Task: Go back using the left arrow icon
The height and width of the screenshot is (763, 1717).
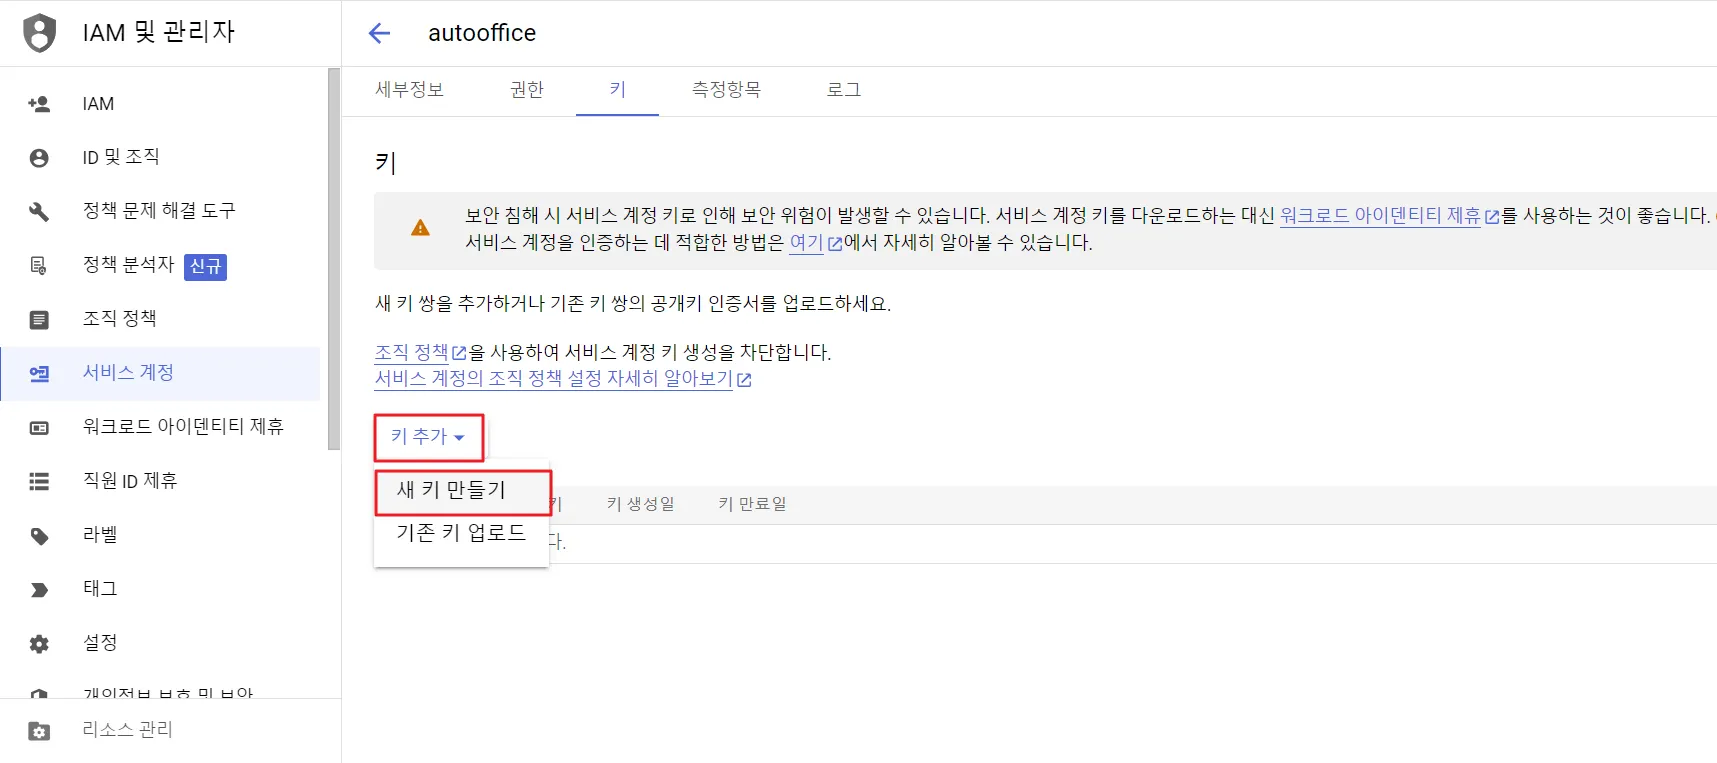Action: [379, 33]
